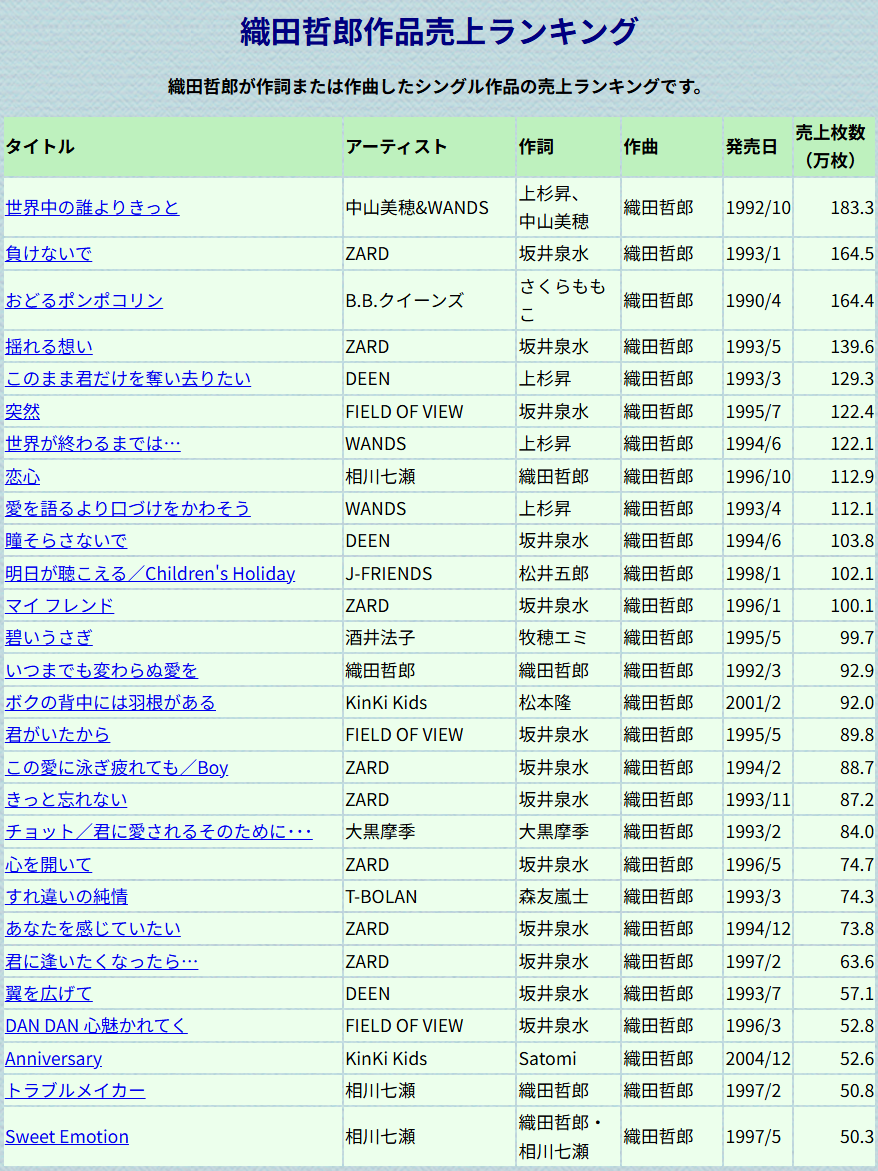The width and height of the screenshot is (878, 1171).
Task: Click the DAN DAN 心魅かれてく link
Action: 96,1026
